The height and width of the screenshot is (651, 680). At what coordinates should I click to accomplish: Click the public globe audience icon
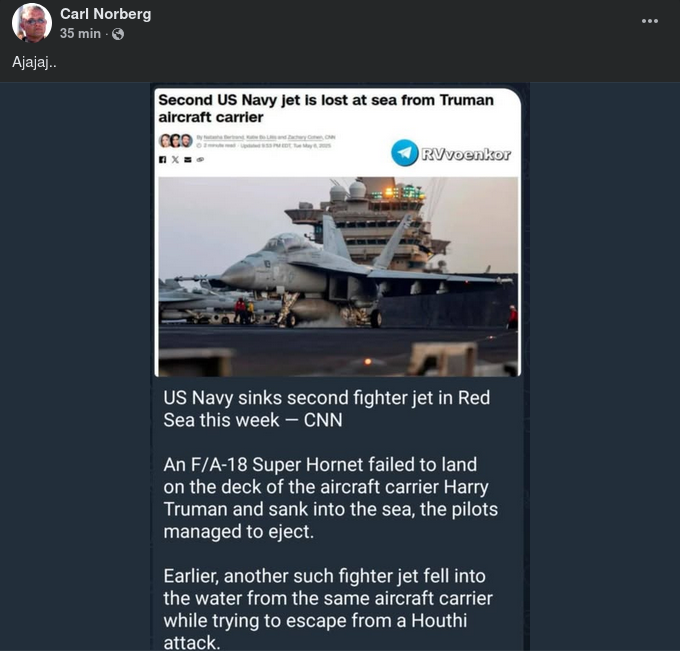(118, 34)
